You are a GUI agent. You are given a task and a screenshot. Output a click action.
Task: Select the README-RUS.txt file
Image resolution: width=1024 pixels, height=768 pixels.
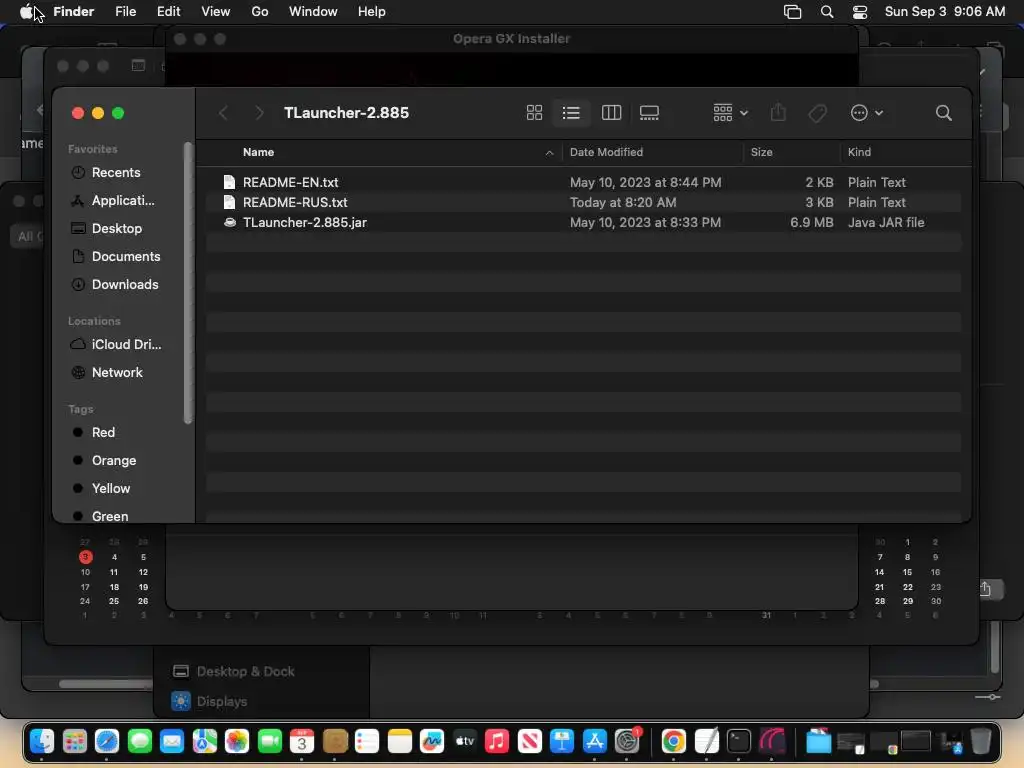click(x=583, y=202)
